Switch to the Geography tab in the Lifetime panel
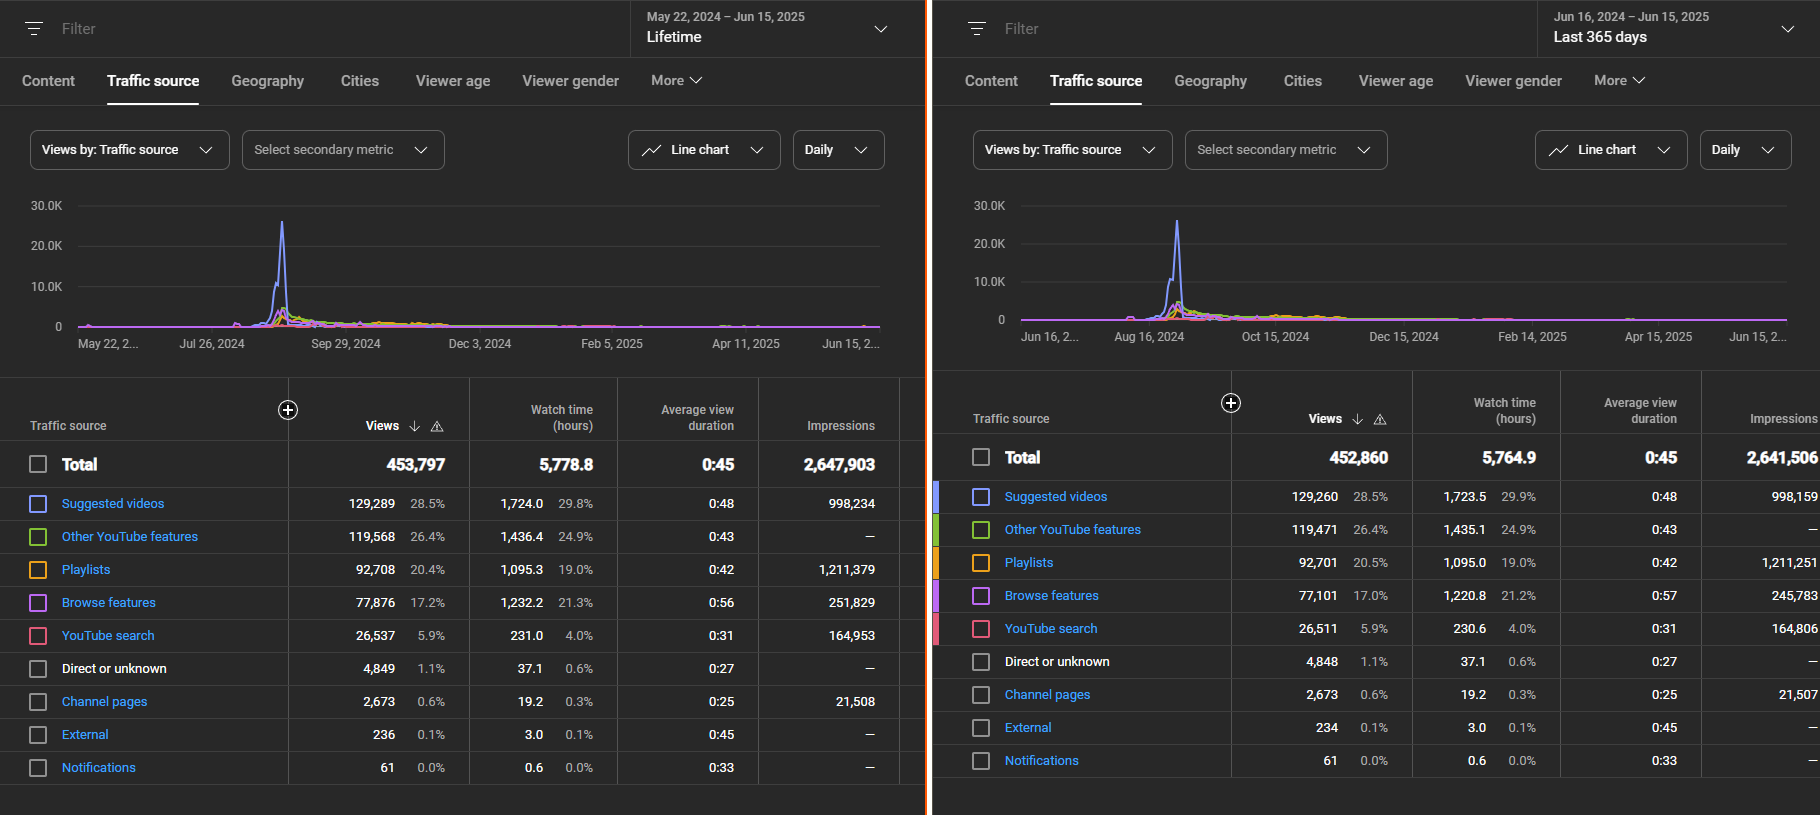Viewport: 1820px width, 815px height. tap(267, 81)
